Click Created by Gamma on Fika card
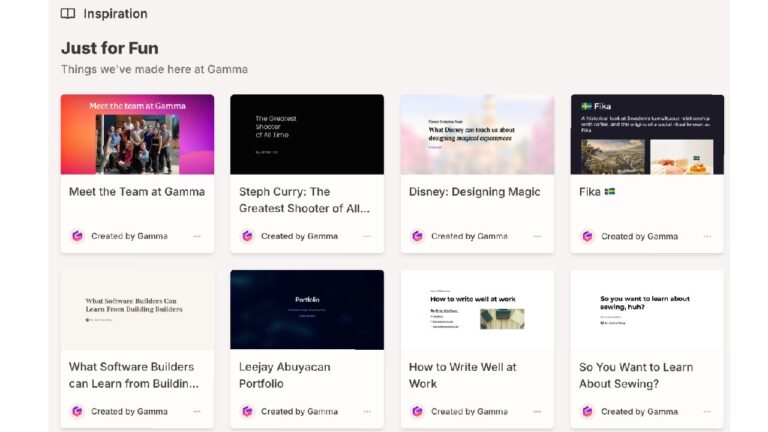 [x=639, y=236]
